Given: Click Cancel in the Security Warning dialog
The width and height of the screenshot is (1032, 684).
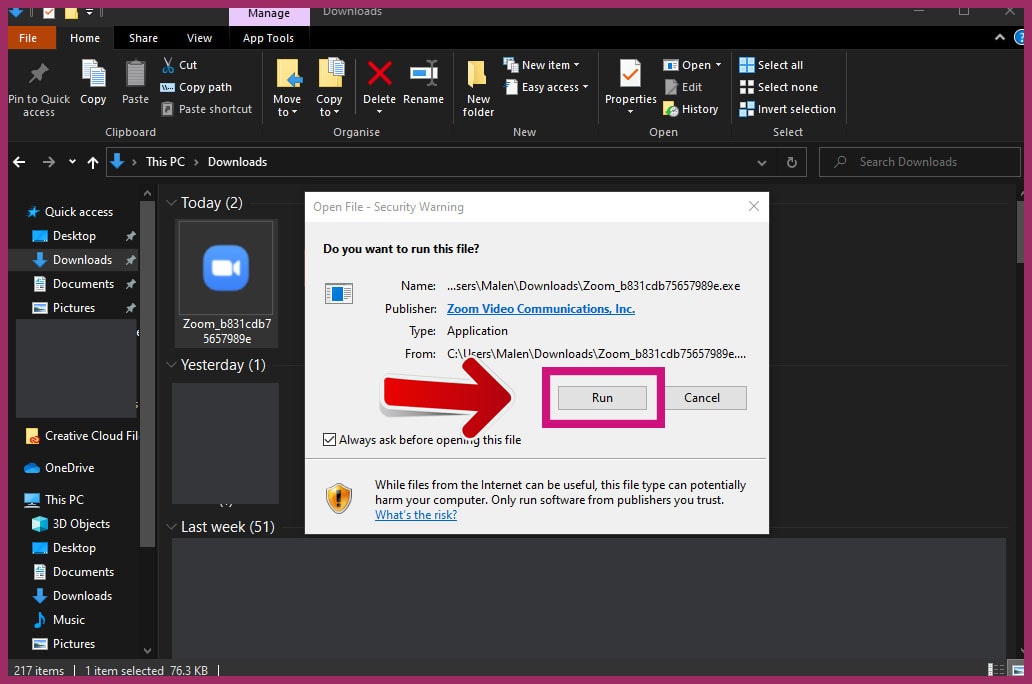Looking at the screenshot, I should click(702, 398).
